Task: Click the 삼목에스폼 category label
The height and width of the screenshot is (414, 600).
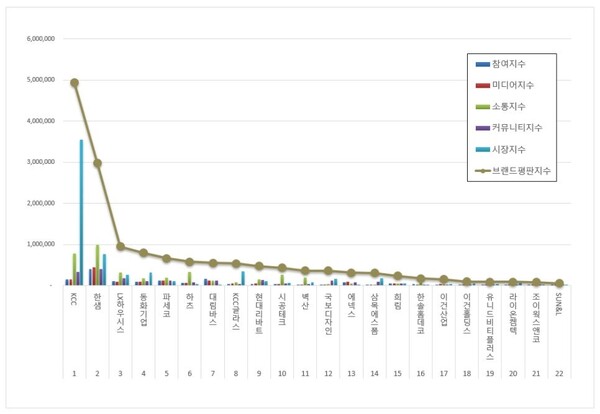Action: [375, 314]
